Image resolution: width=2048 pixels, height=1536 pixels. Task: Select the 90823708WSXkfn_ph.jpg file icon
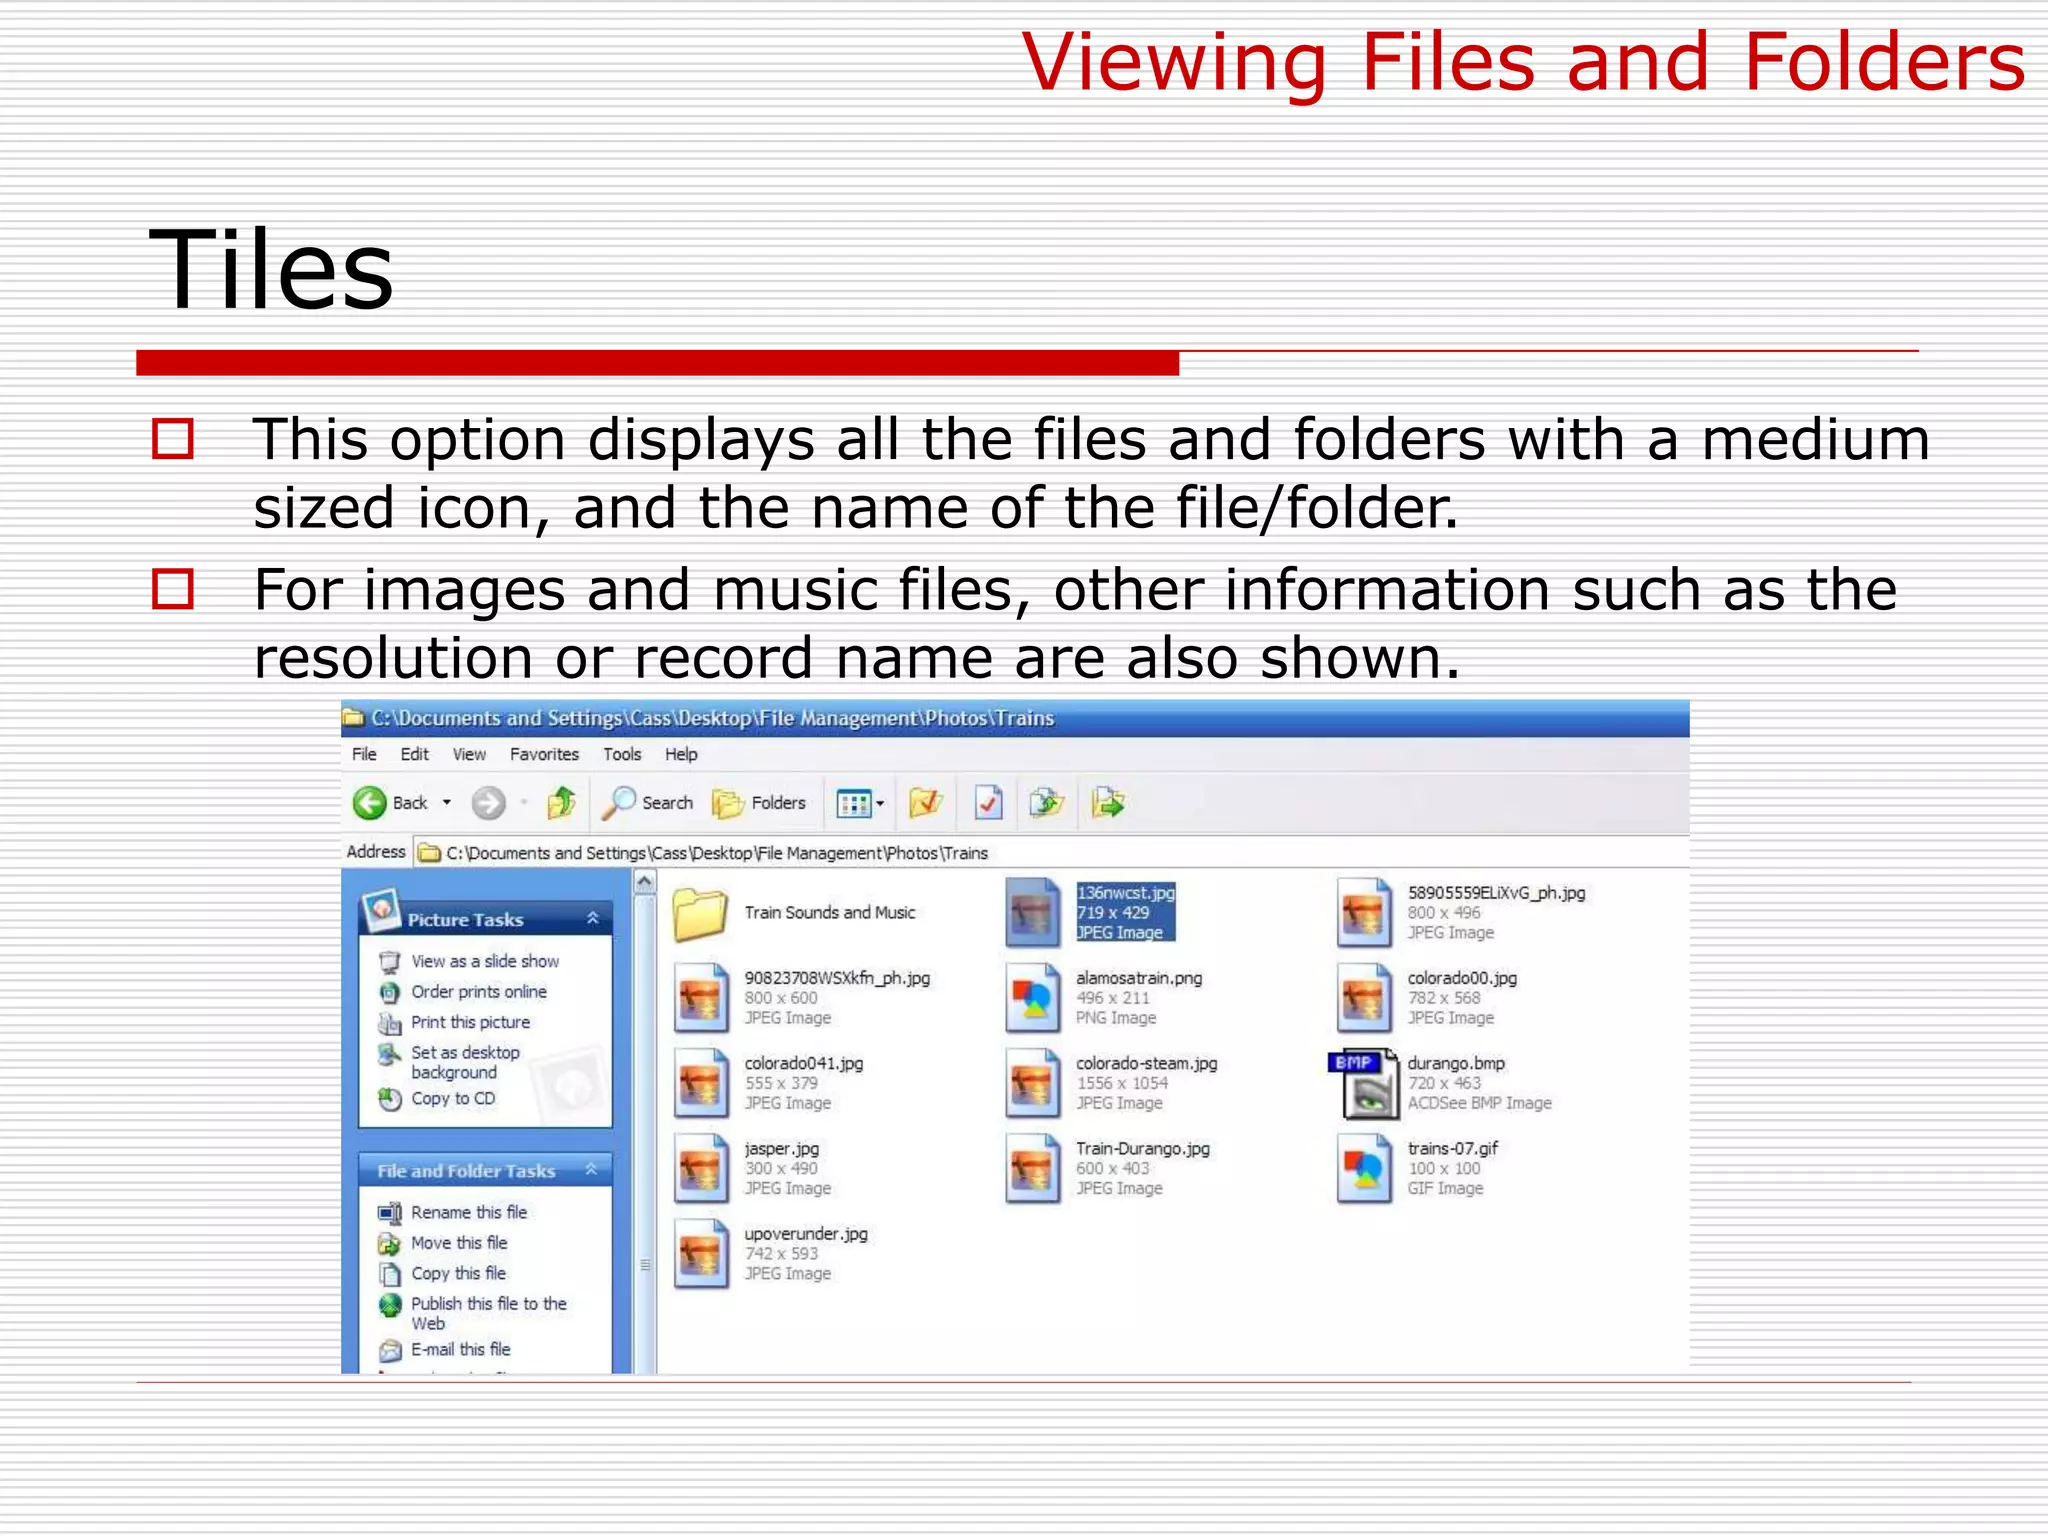(x=701, y=998)
